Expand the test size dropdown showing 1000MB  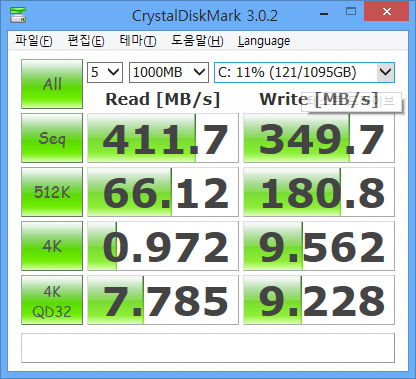pos(169,72)
